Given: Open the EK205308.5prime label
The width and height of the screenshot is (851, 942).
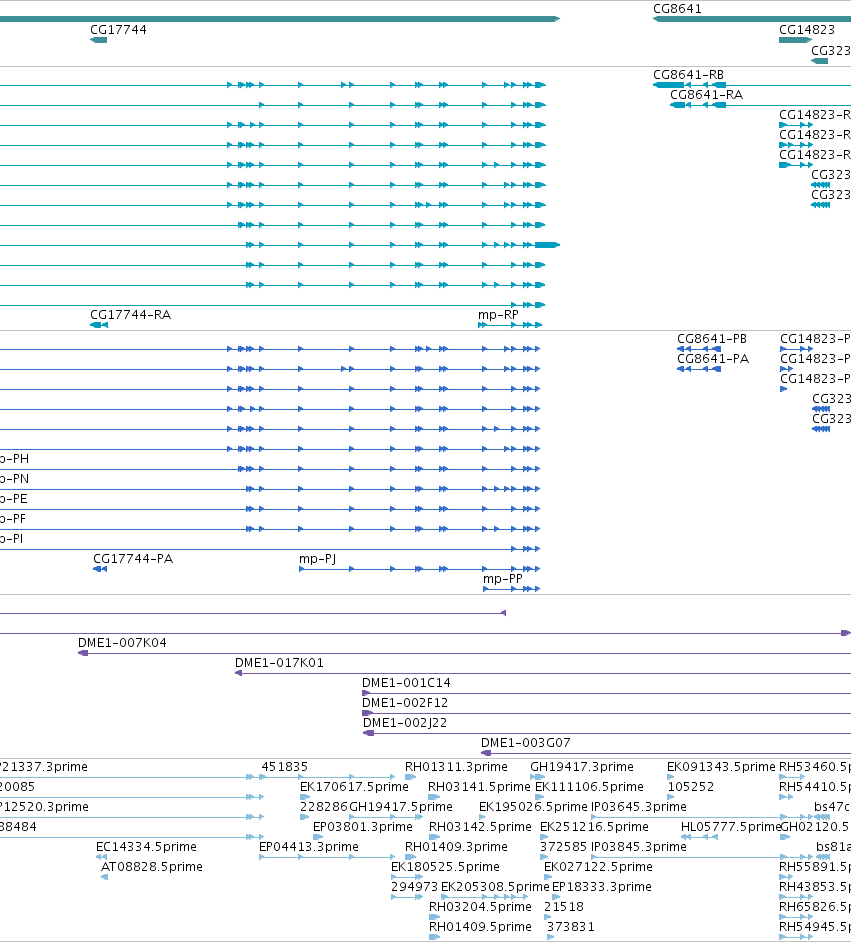Looking at the screenshot, I should click(x=495, y=887).
